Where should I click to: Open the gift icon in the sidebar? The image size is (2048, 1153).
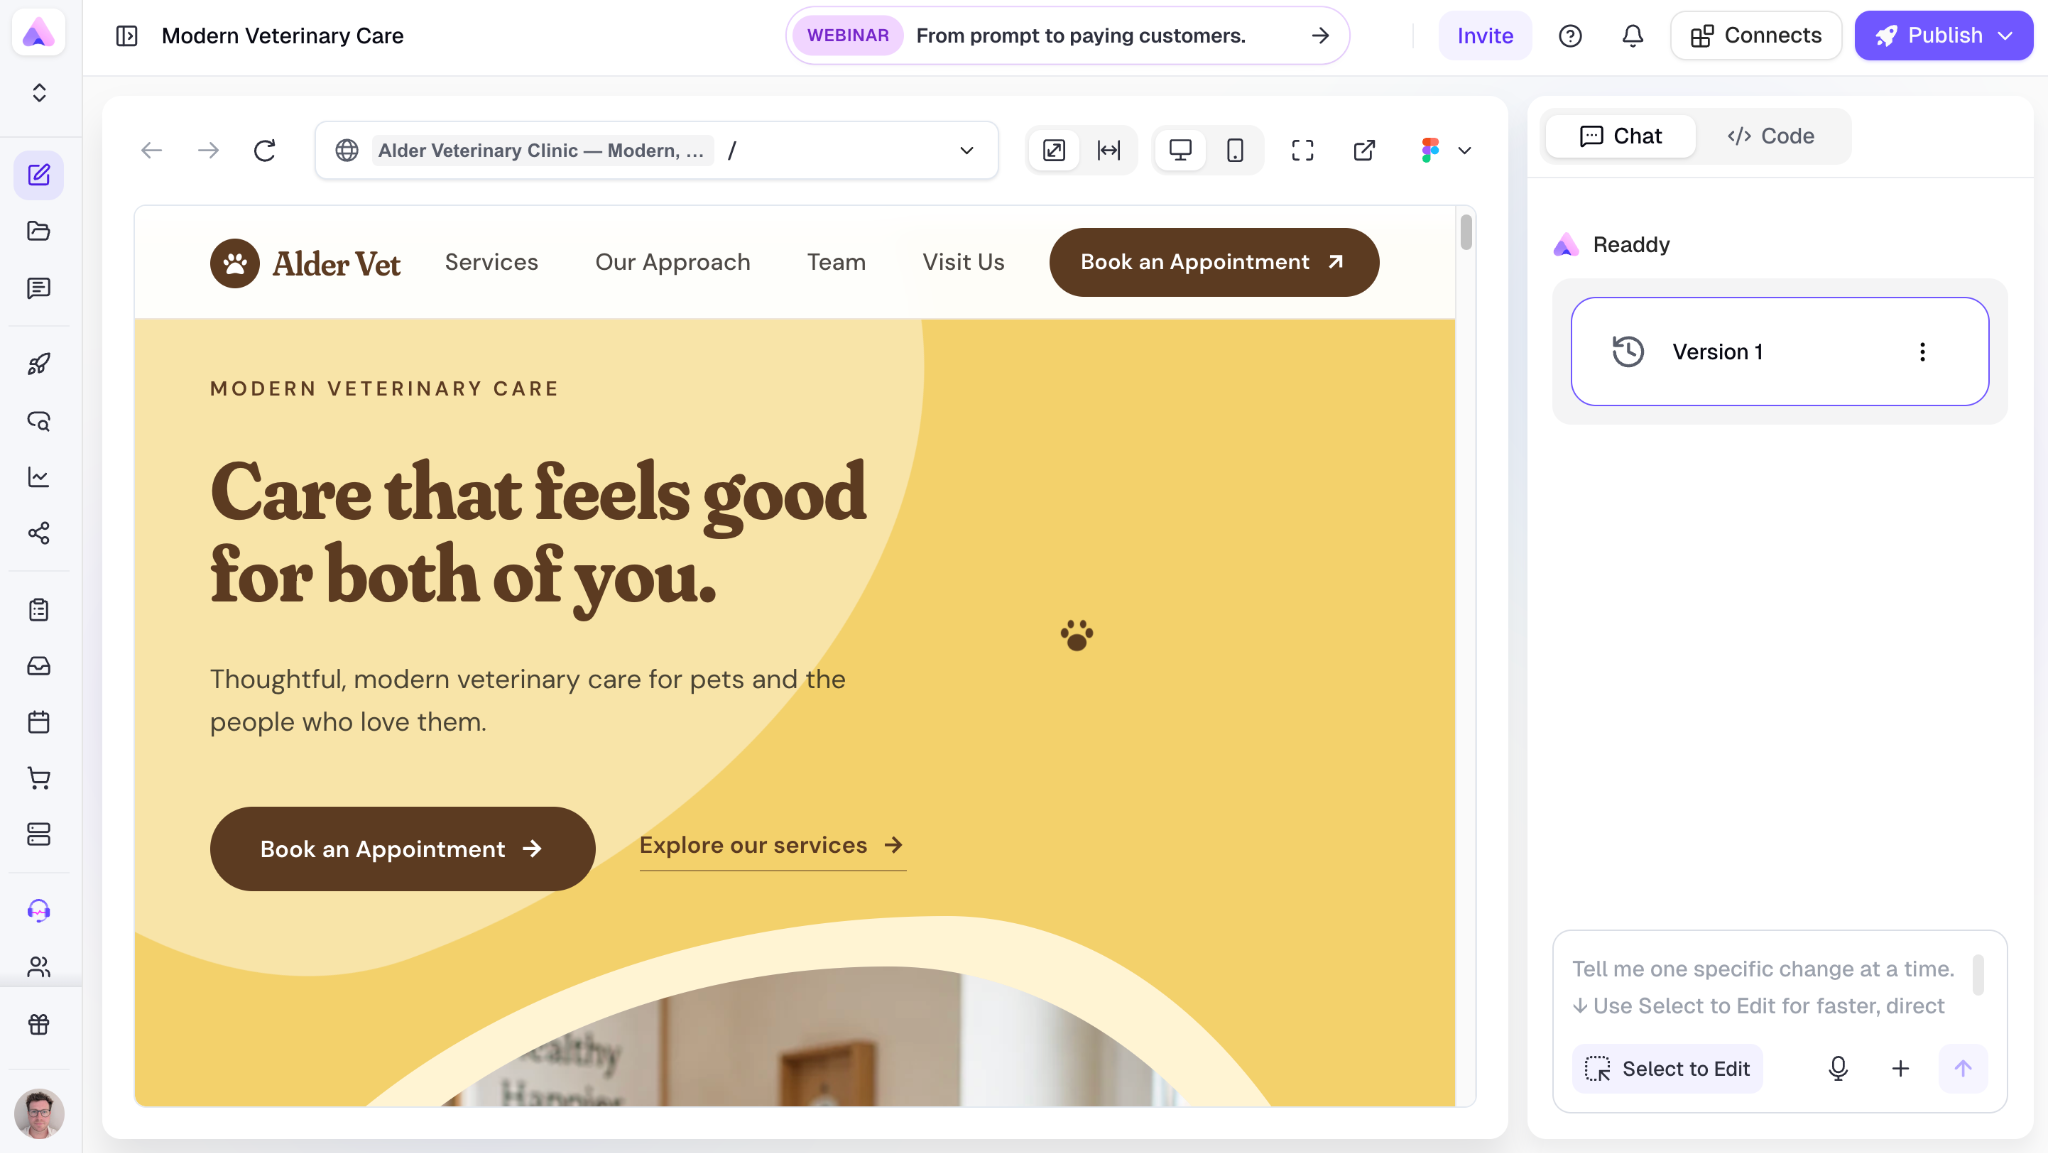pyautogui.click(x=39, y=1025)
